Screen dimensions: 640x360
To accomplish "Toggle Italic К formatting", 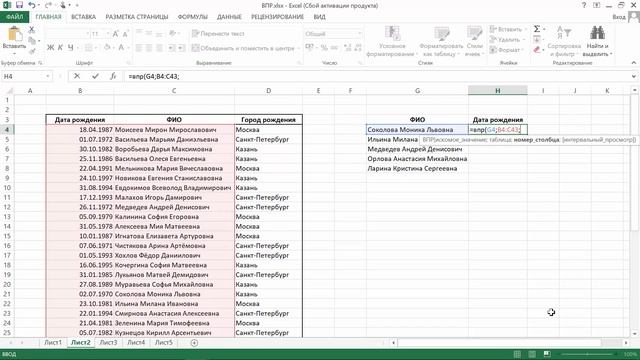I will point(60,48).
